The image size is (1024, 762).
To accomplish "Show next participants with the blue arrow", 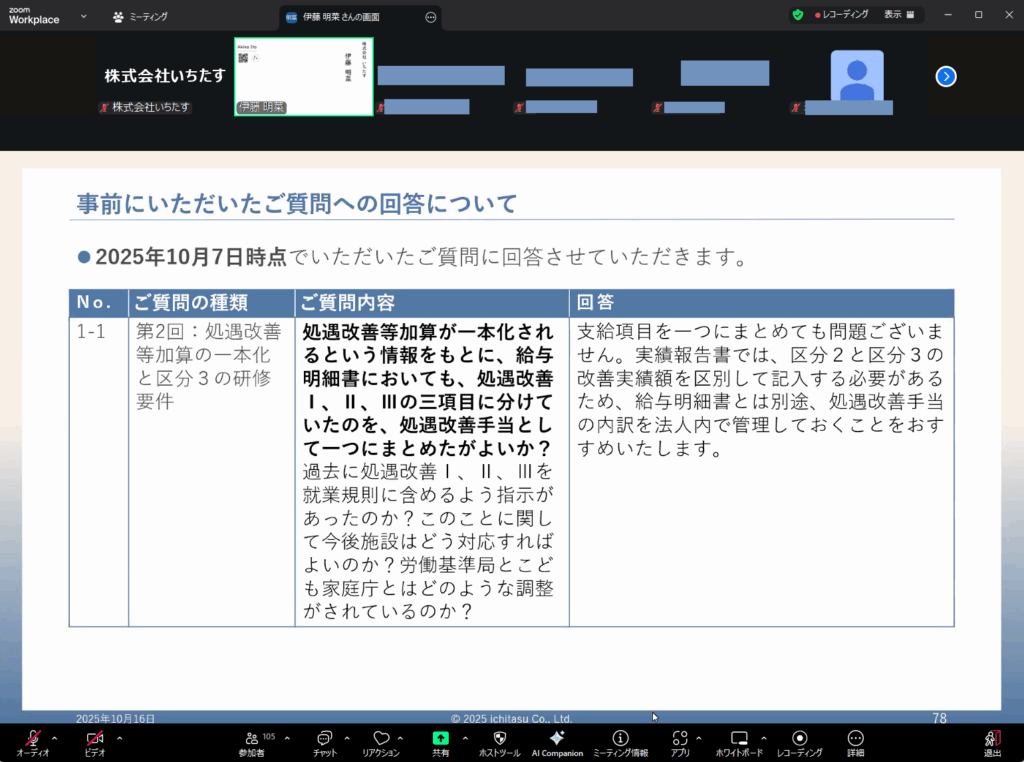I will [946, 77].
